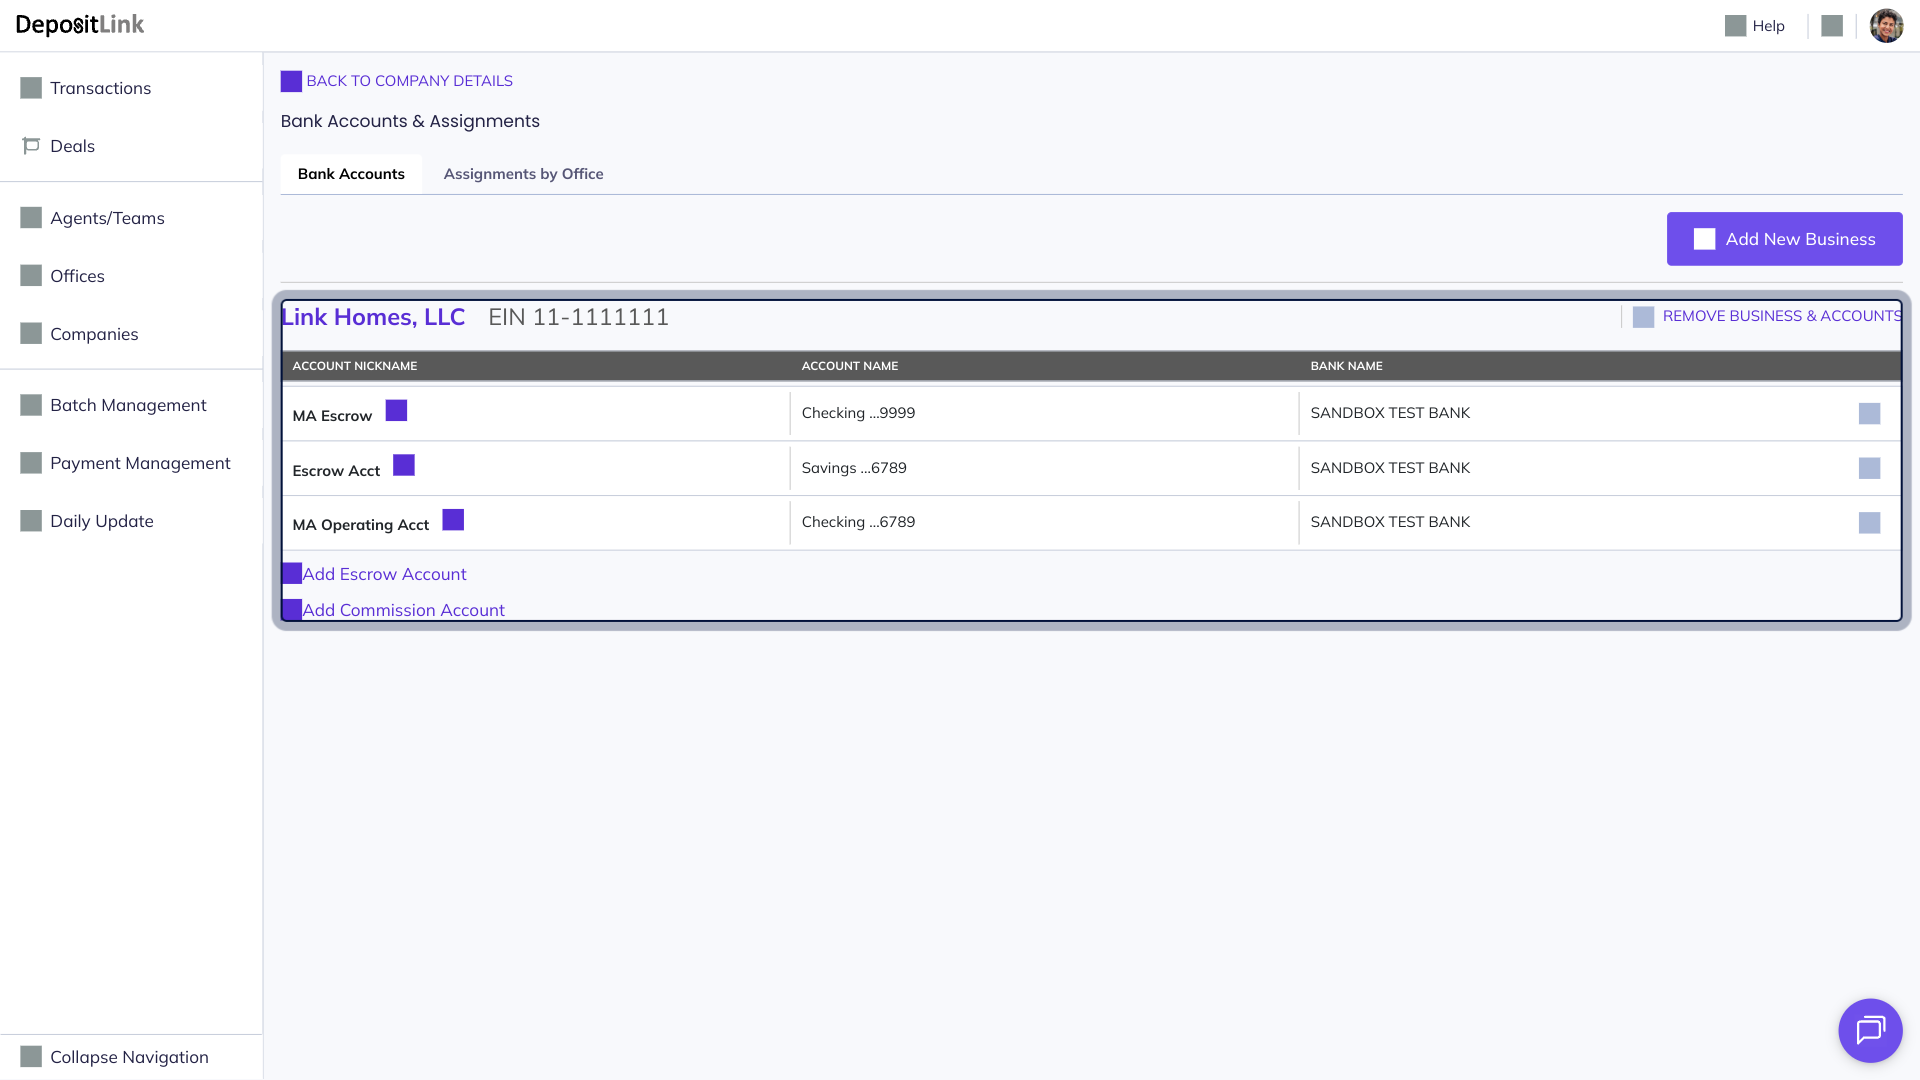Click the Agents/Teams sidebar icon
The width and height of the screenshot is (1920, 1080).
(x=31, y=218)
